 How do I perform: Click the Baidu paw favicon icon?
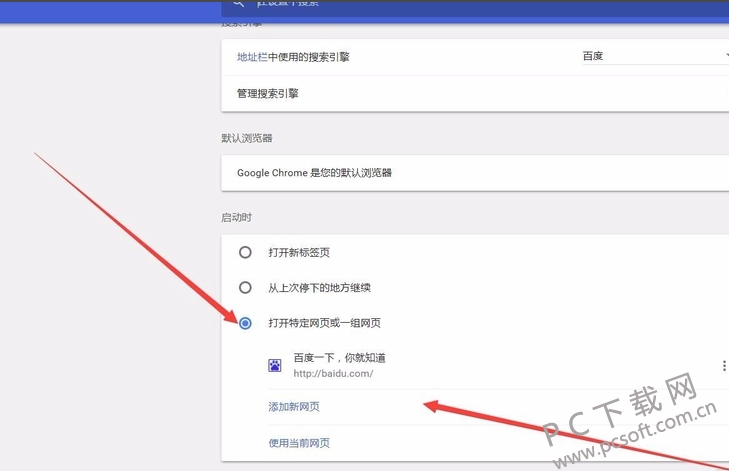[x=275, y=365]
